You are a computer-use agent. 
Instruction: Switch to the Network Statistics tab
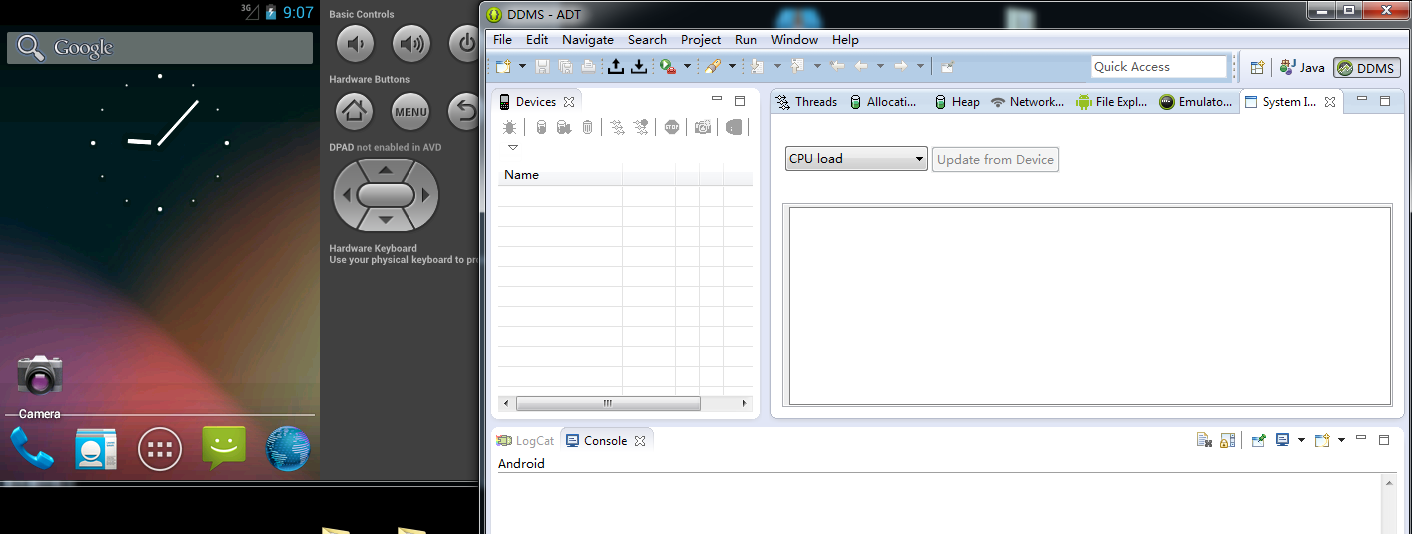1027,102
